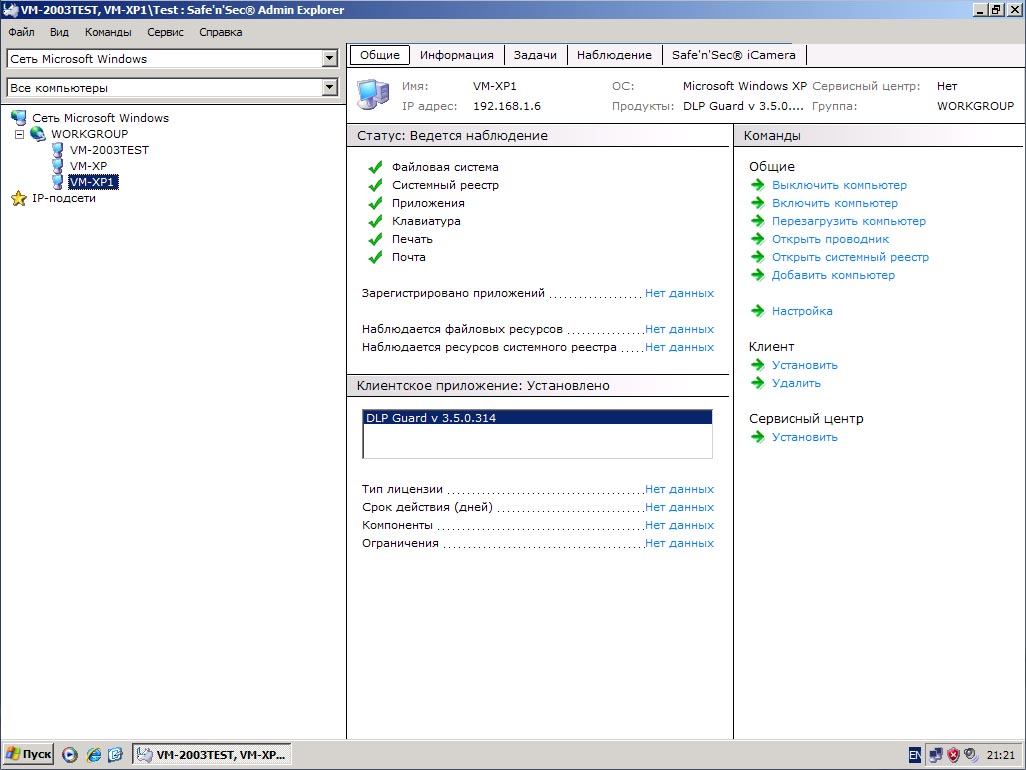
Task: Click the network root icon beside Сеть Microsoft Windows
Action: pyautogui.click(x=19, y=118)
